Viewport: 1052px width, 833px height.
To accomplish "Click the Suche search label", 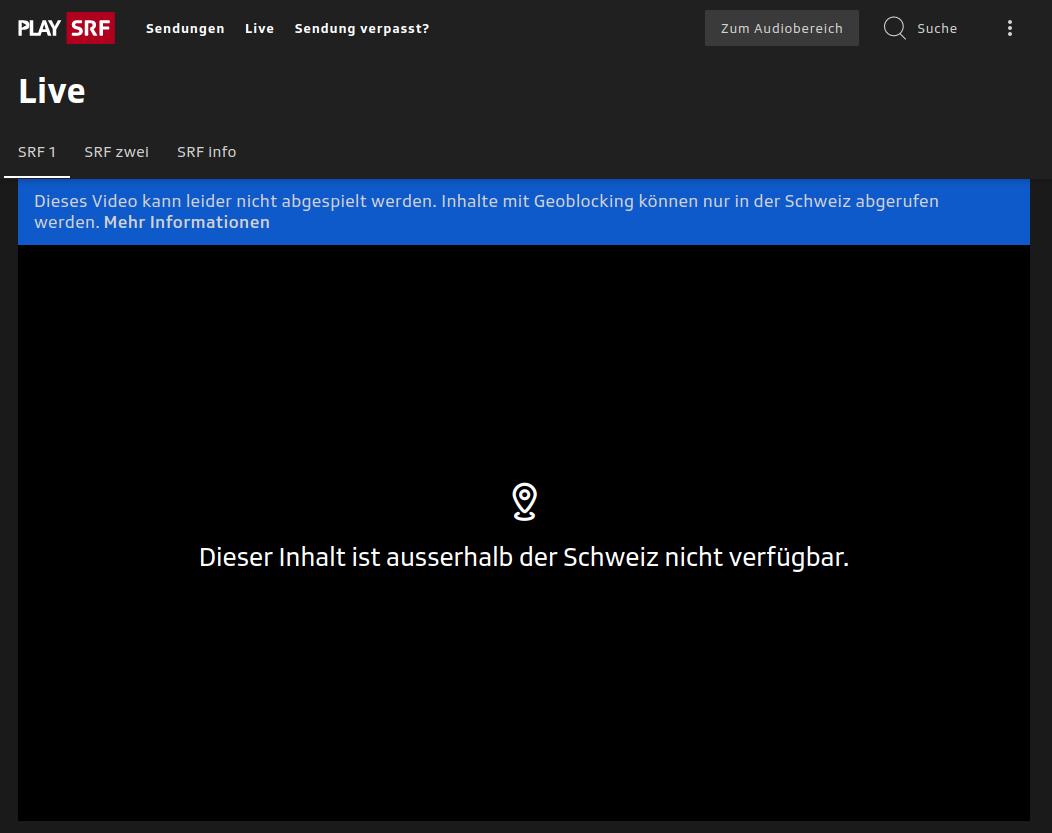I will click(x=937, y=29).
